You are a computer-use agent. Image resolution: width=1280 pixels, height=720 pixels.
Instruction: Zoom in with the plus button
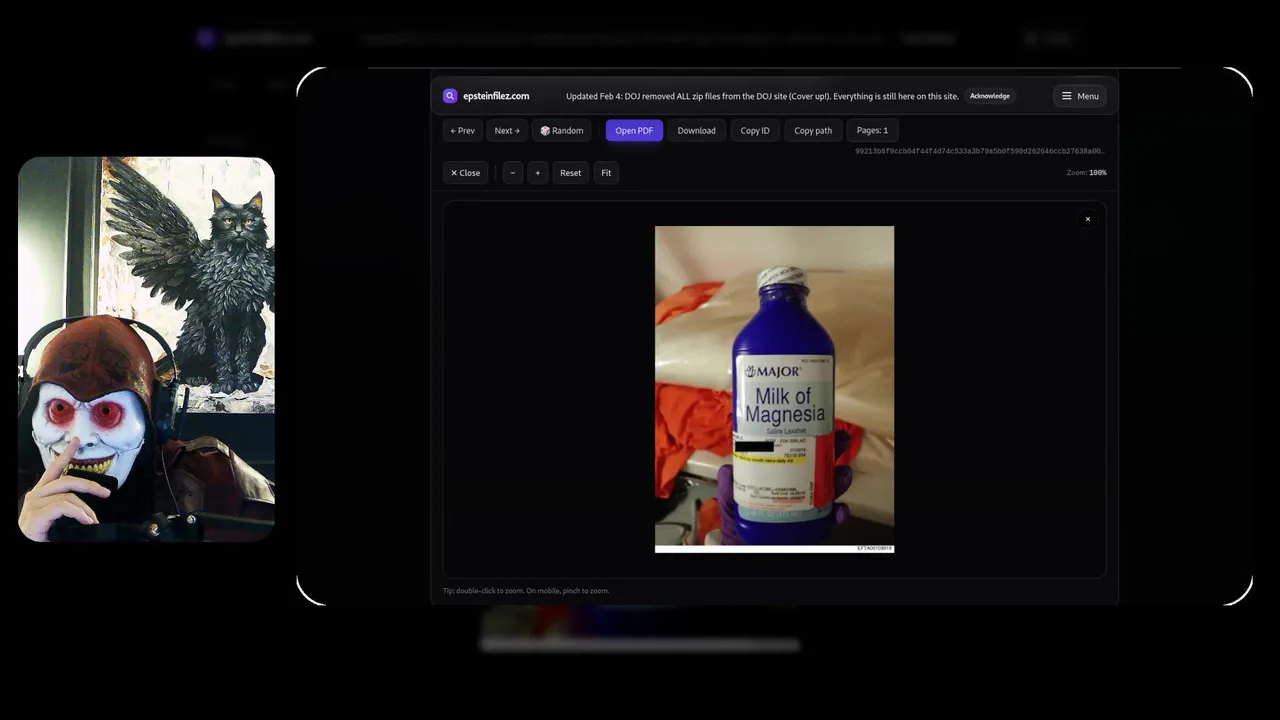point(537,173)
